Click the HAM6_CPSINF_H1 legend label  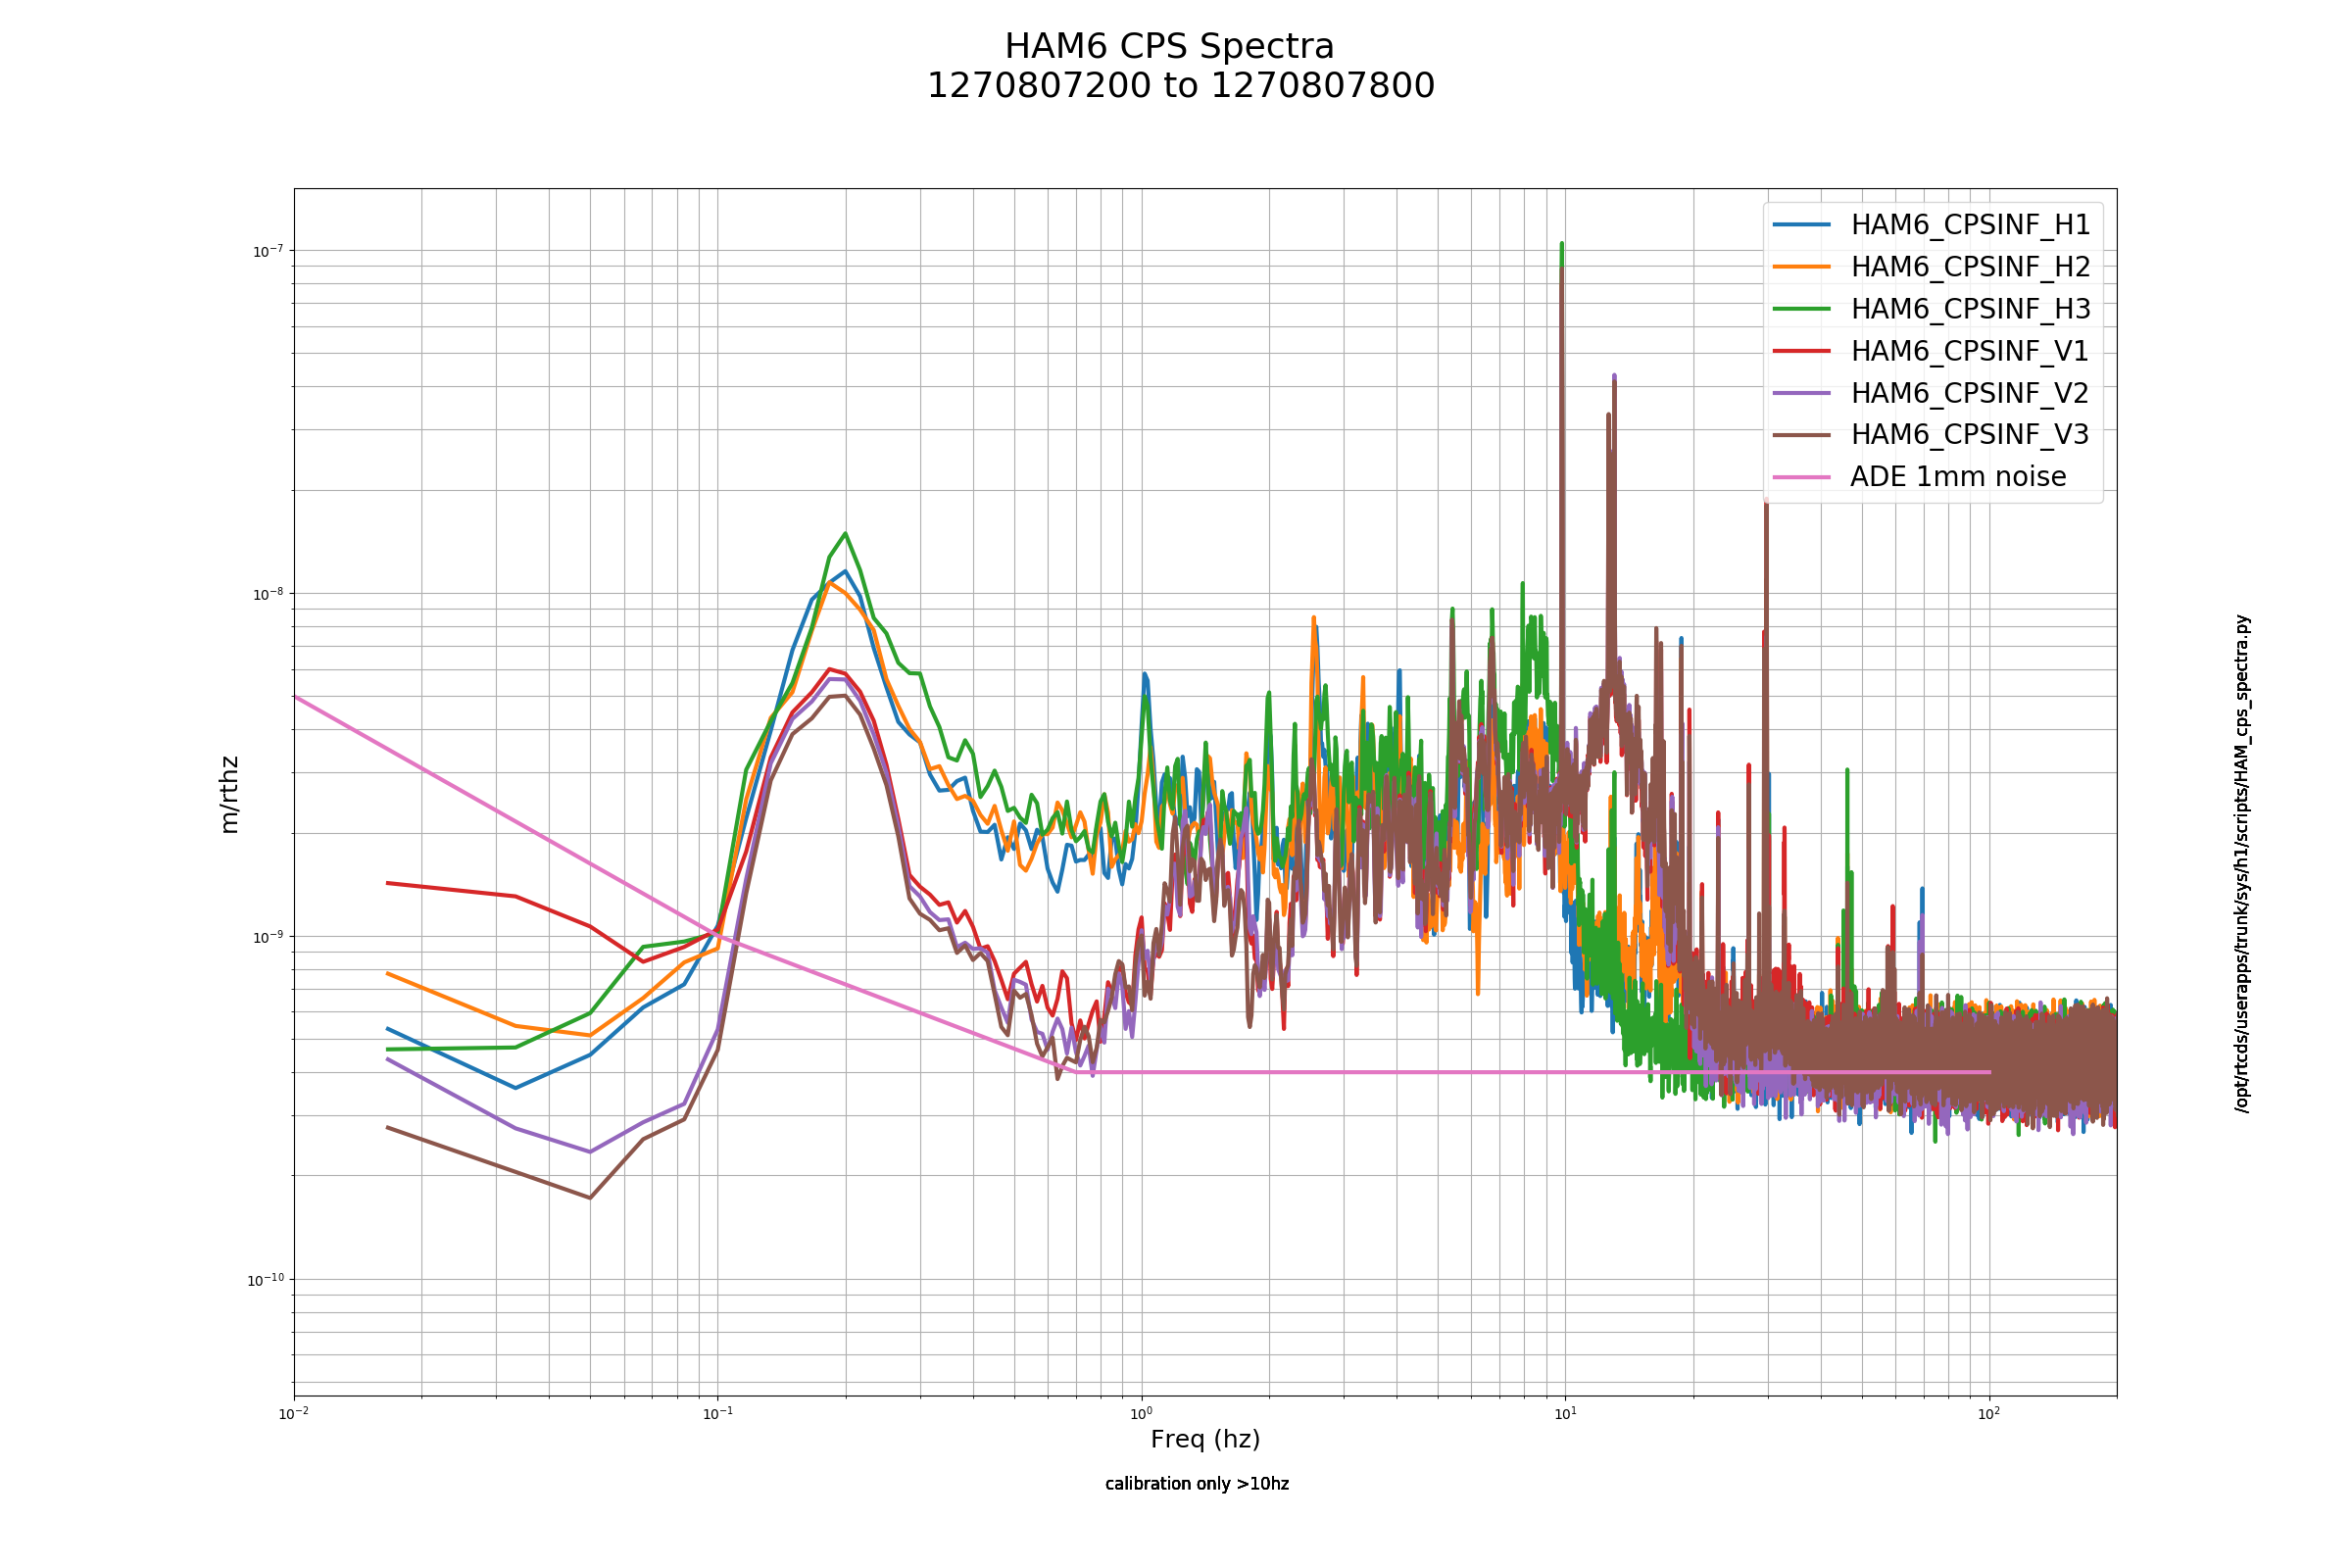point(1970,225)
